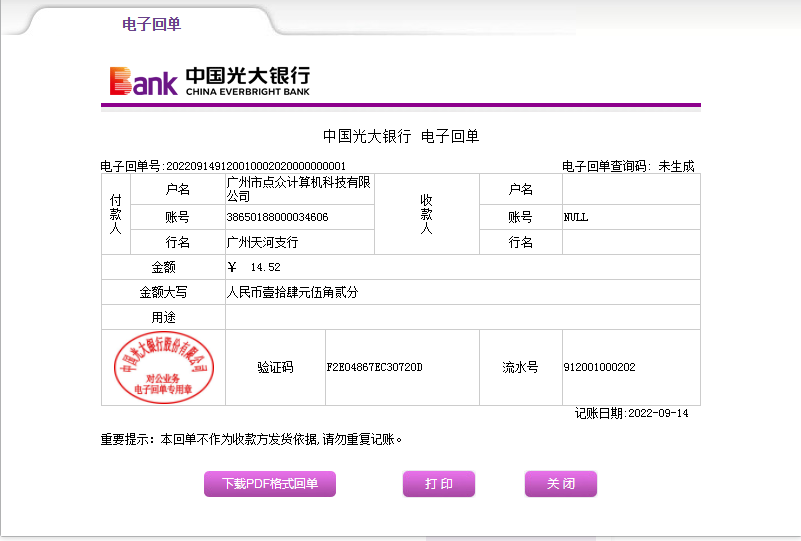Click the China Everbright Bank logo
Screen dimensions: 801x541
[x=210, y=81]
